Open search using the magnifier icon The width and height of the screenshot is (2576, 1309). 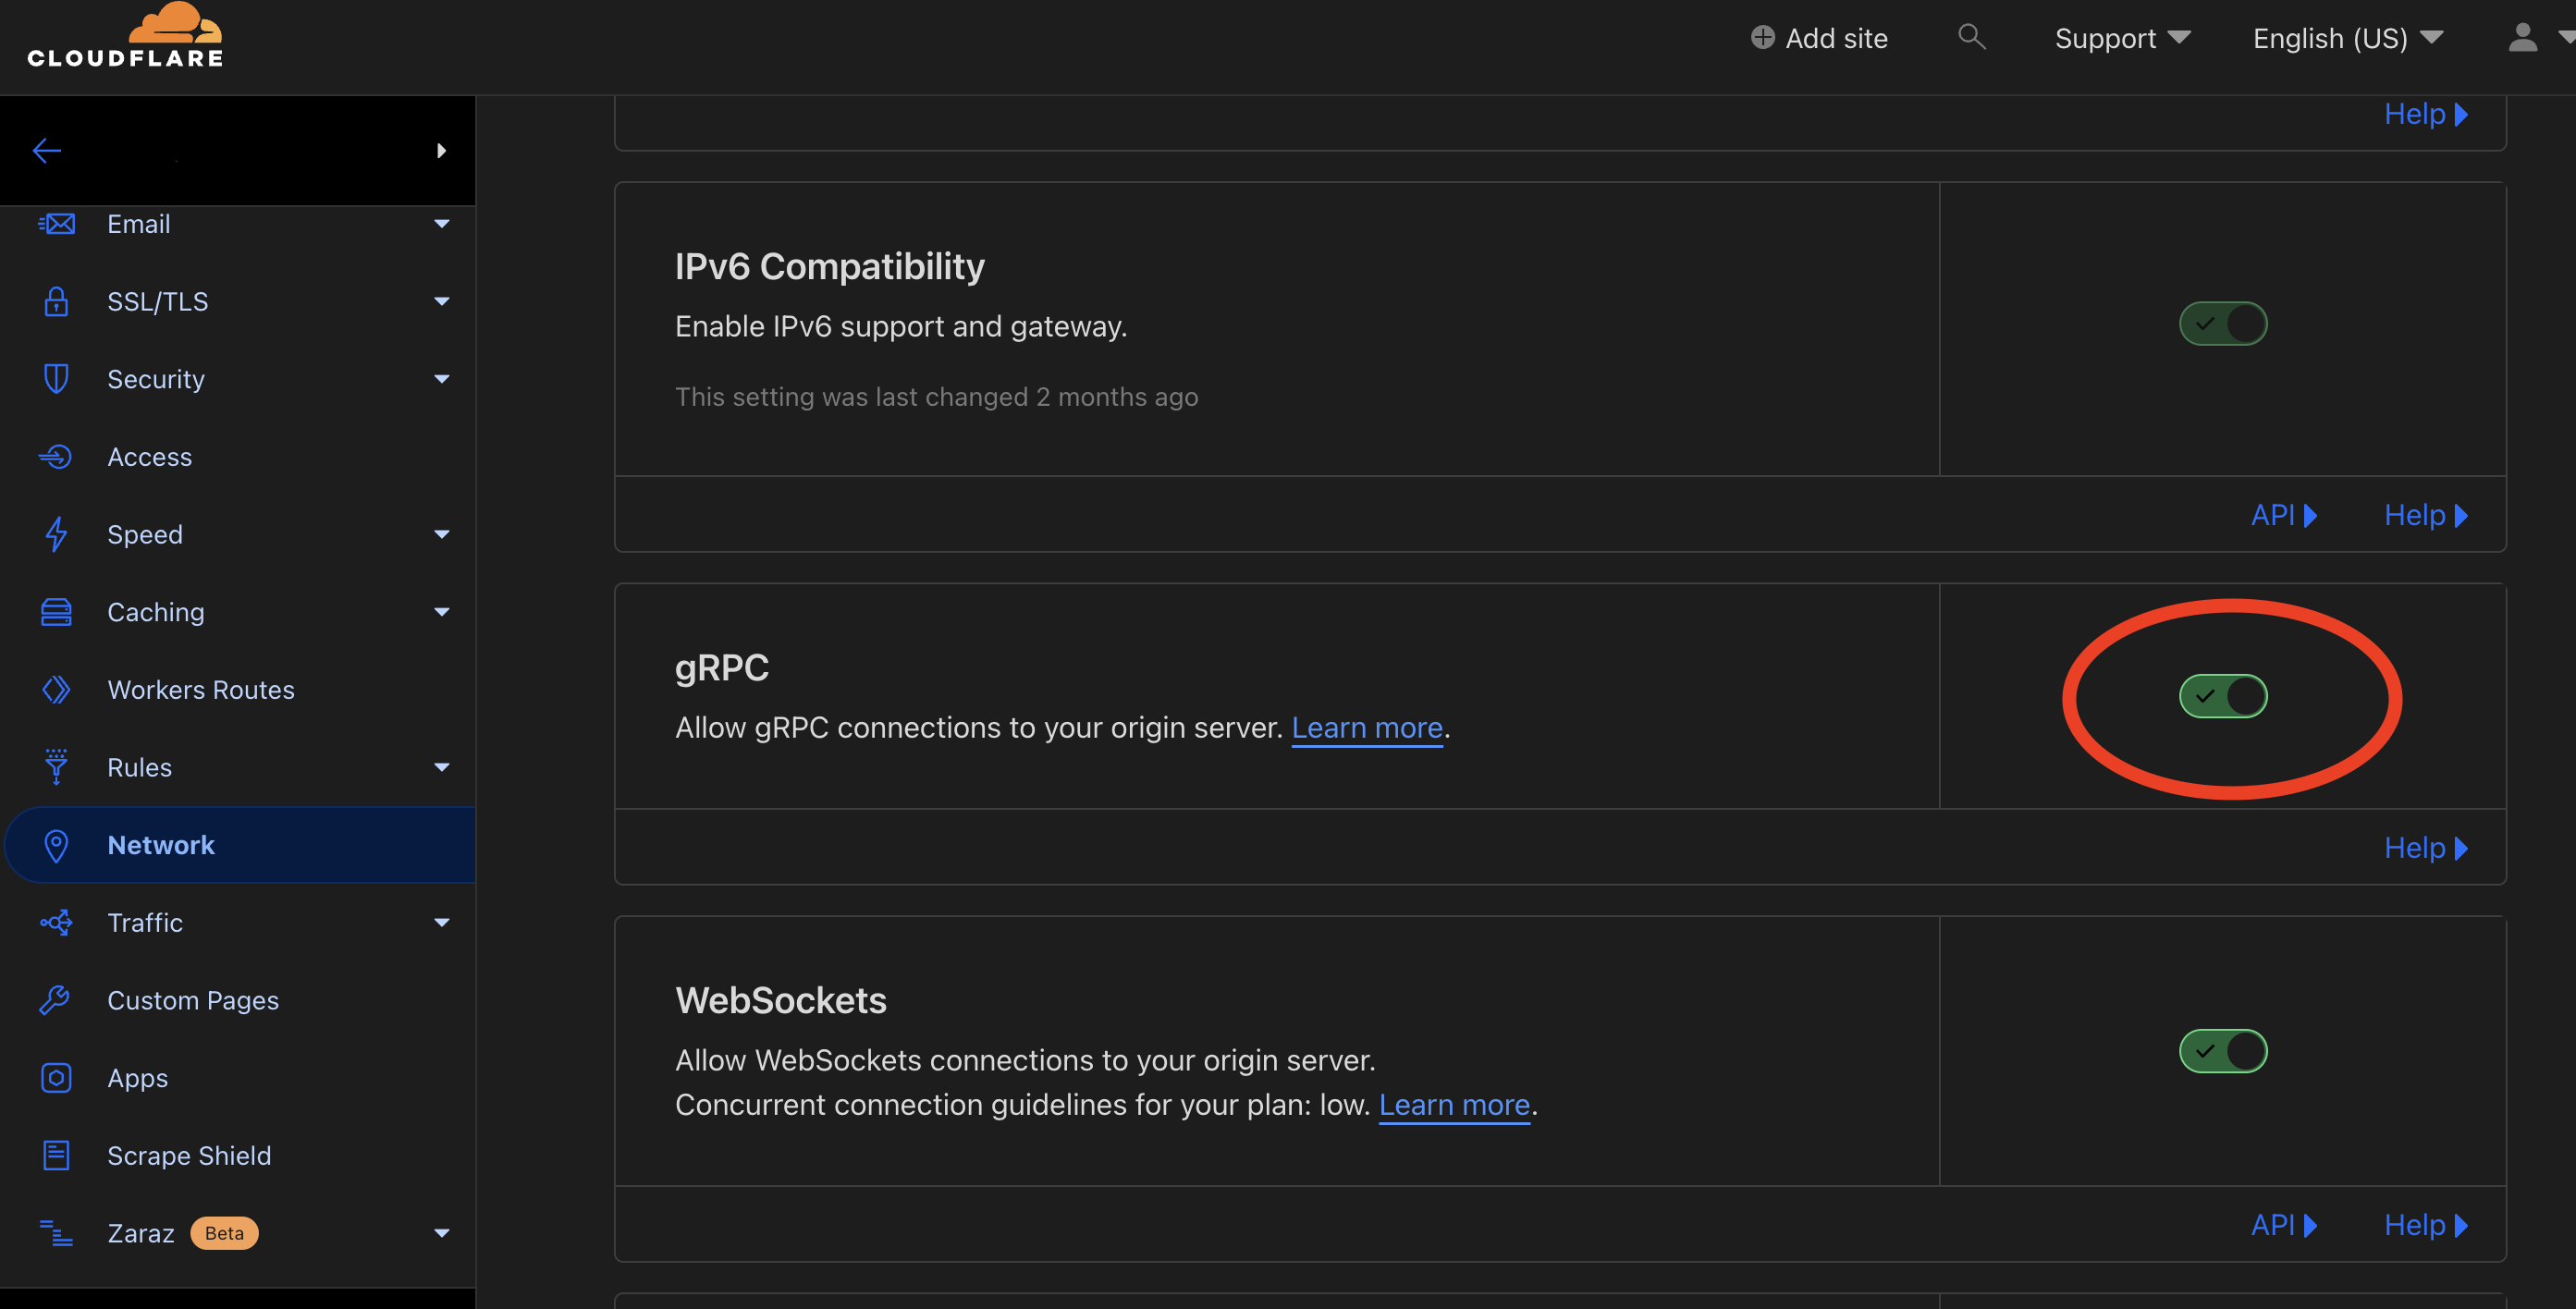point(1971,37)
